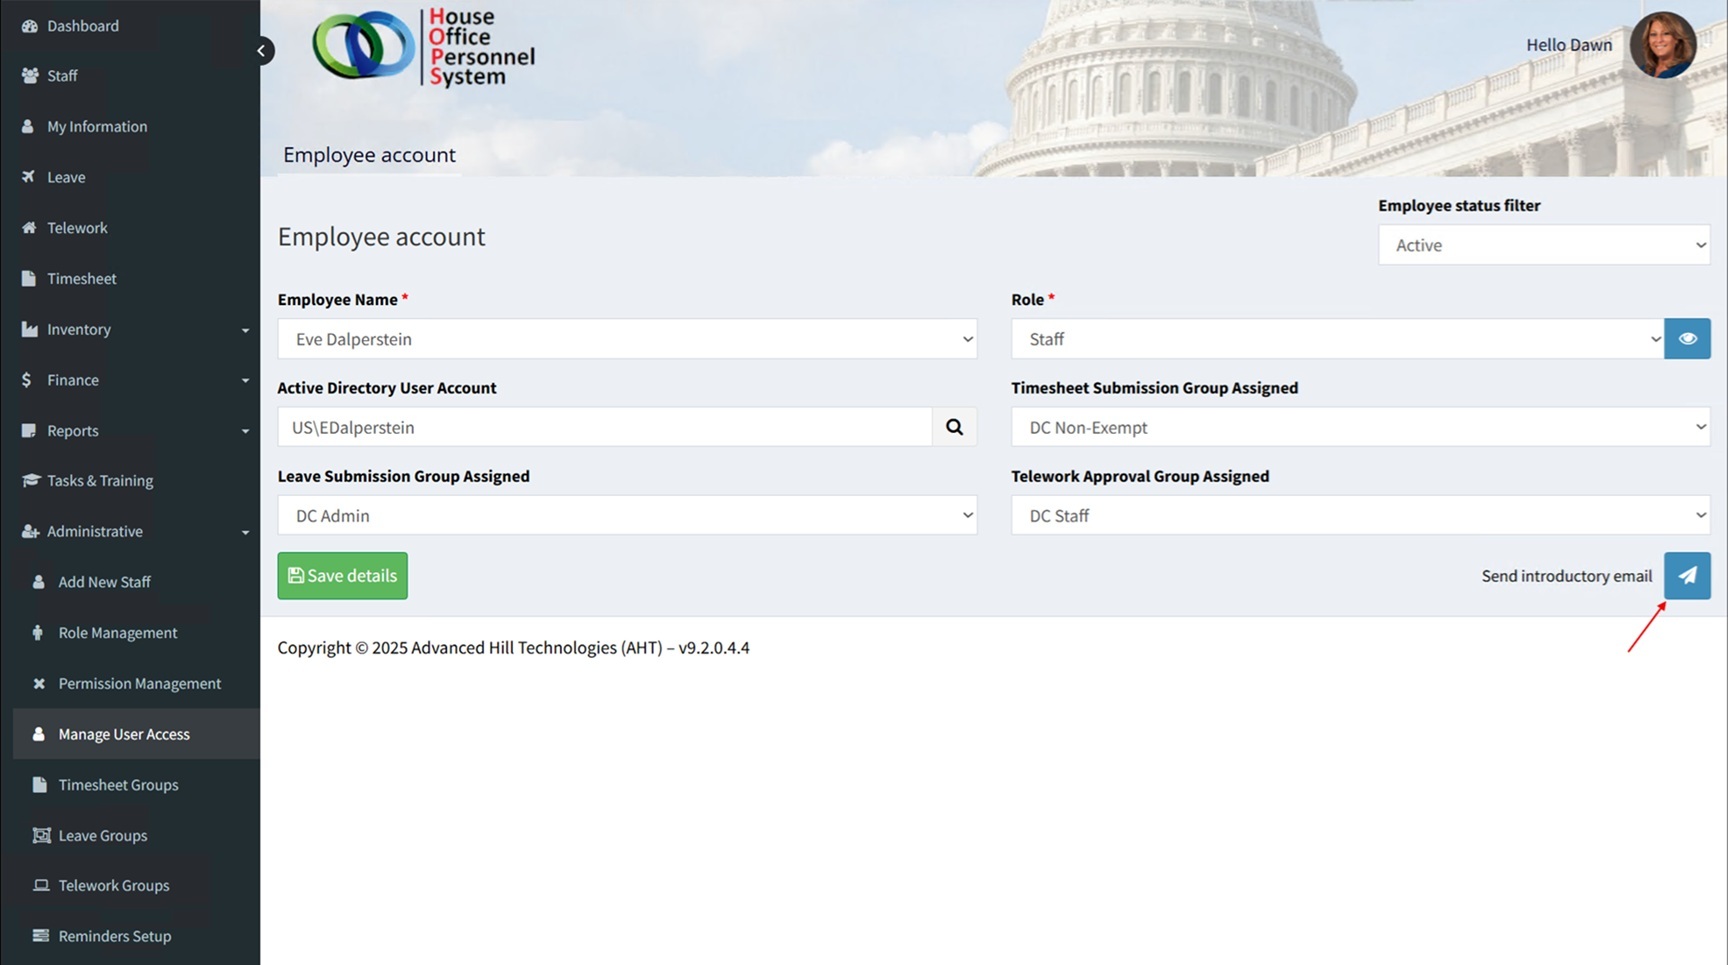Open the Dashboard from the sidebar
Image resolution: width=1728 pixels, height=965 pixels.
tap(82, 26)
